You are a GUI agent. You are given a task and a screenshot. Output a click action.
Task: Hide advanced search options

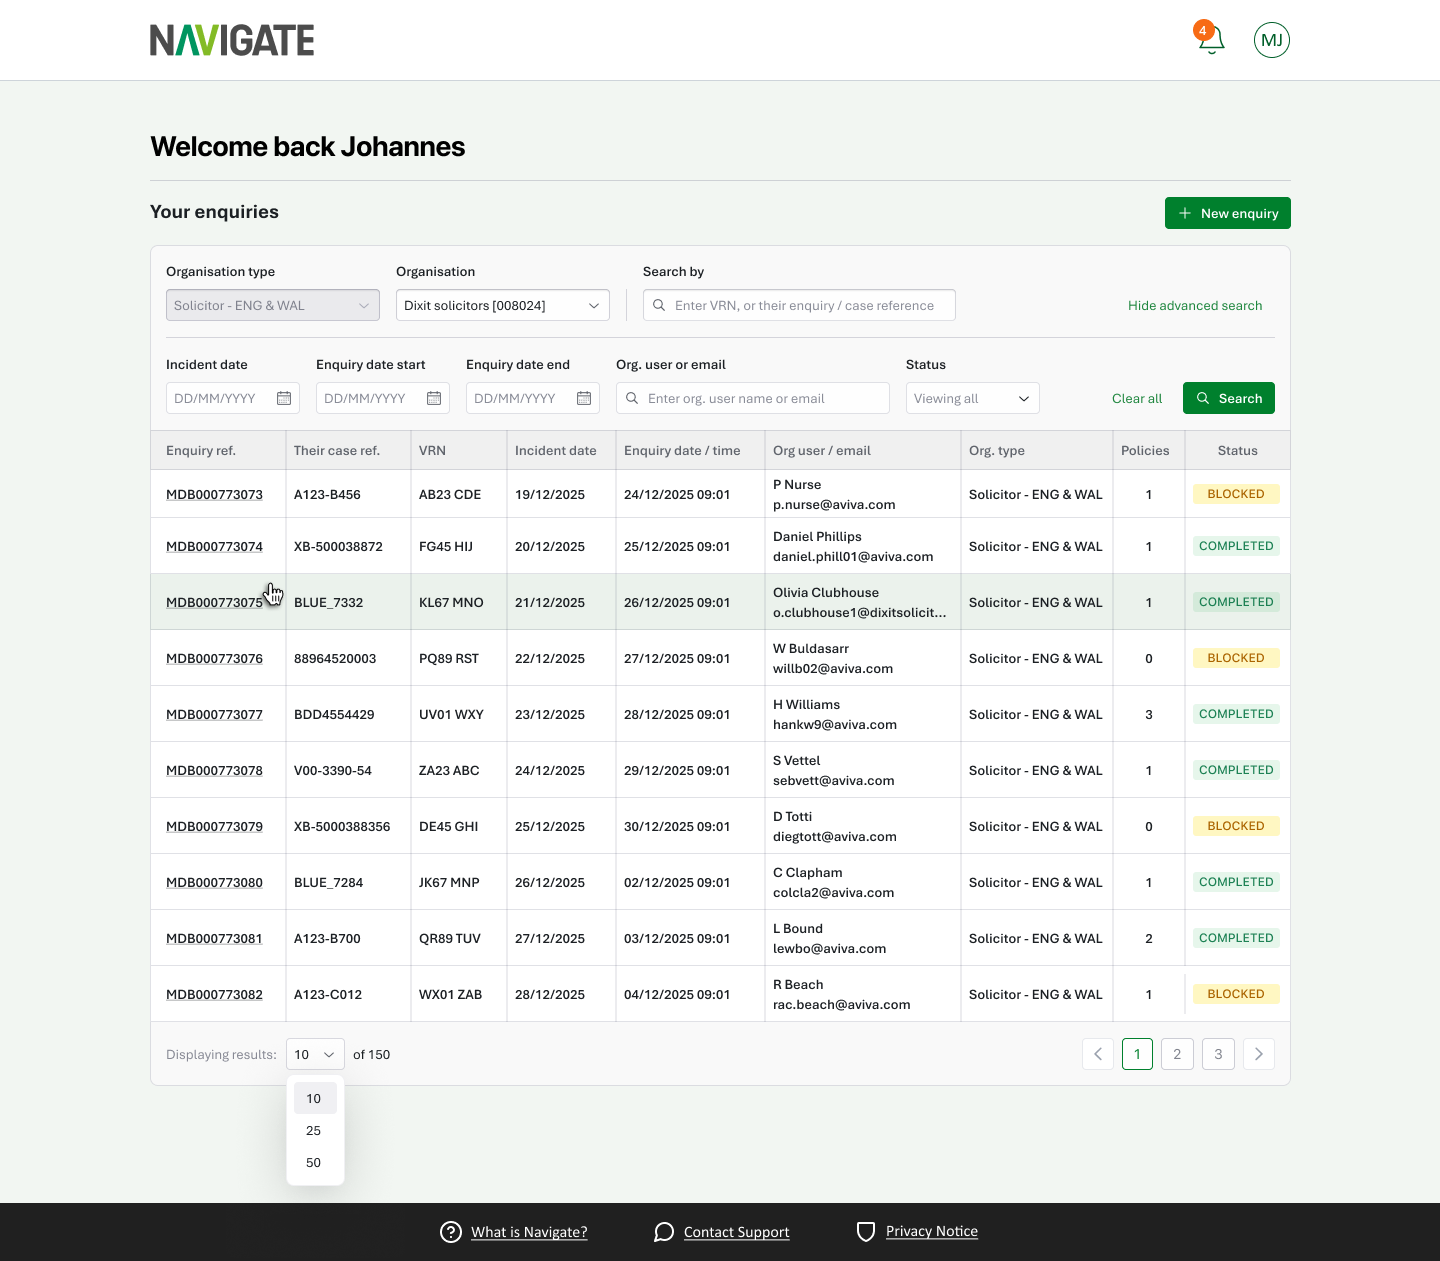coord(1195,305)
